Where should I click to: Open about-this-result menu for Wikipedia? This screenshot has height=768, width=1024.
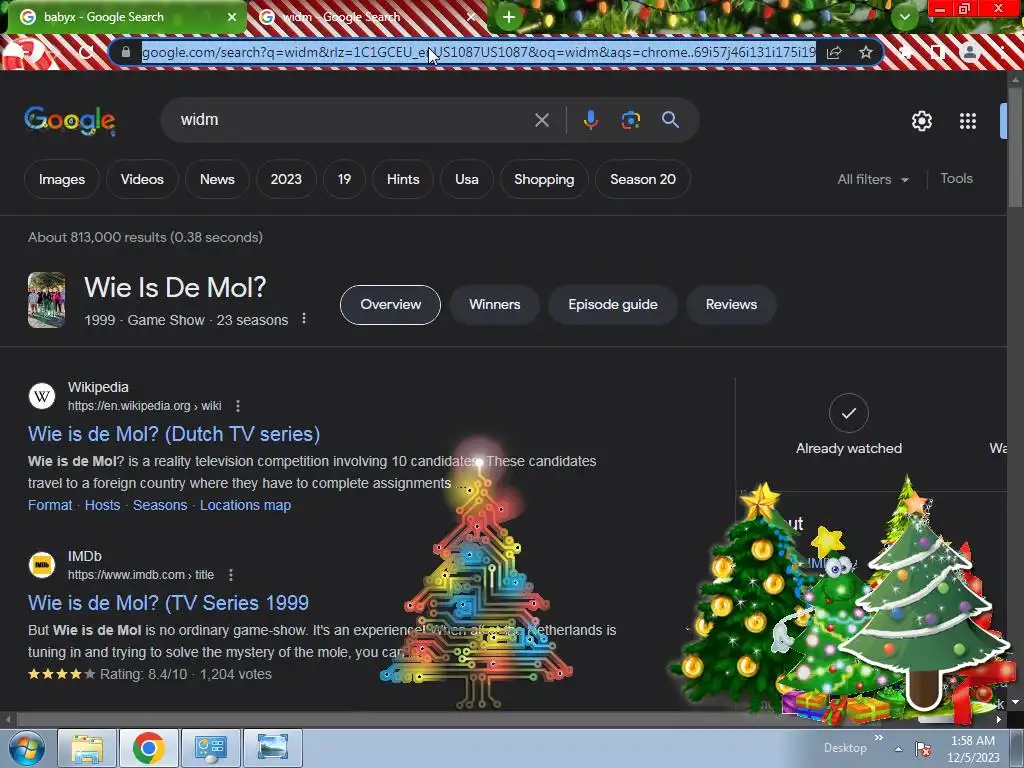click(238, 406)
